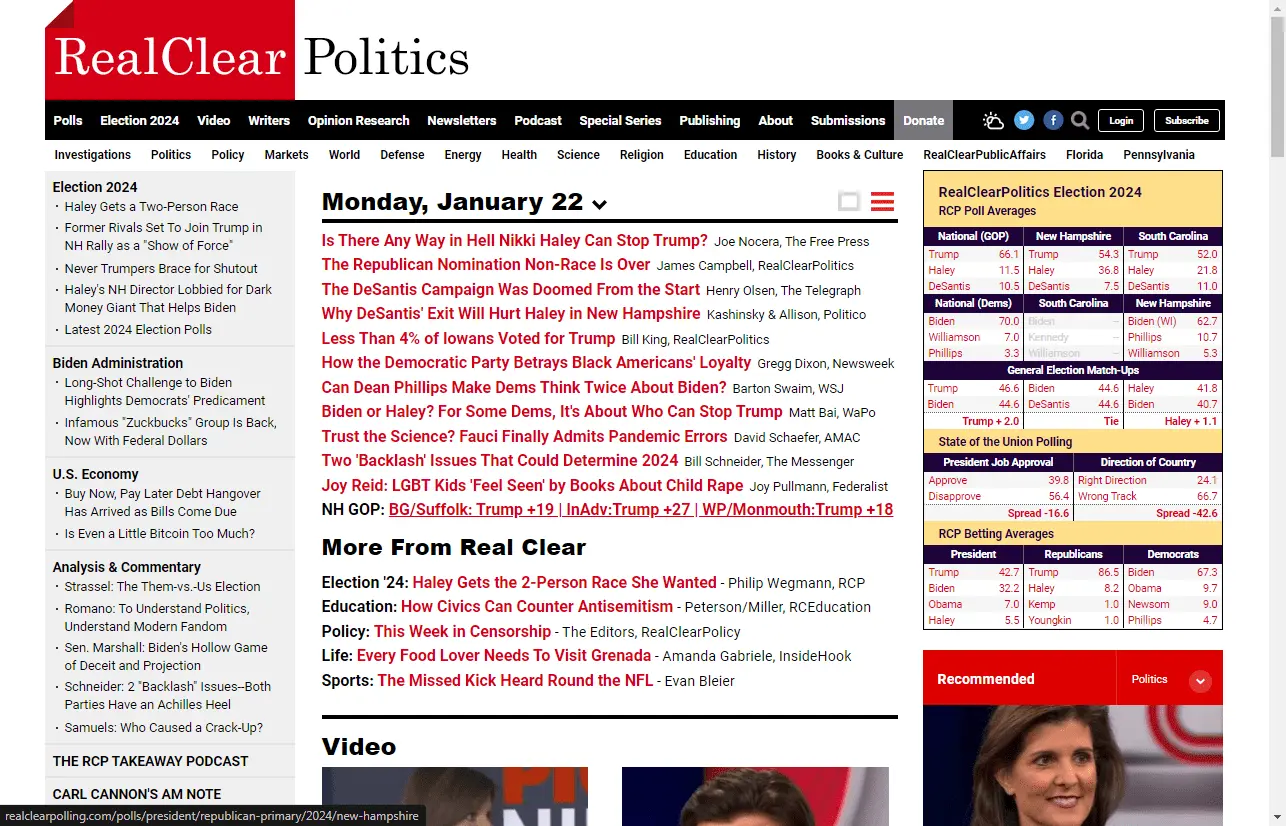
Task: Click the Login button
Action: coord(1122,120)
